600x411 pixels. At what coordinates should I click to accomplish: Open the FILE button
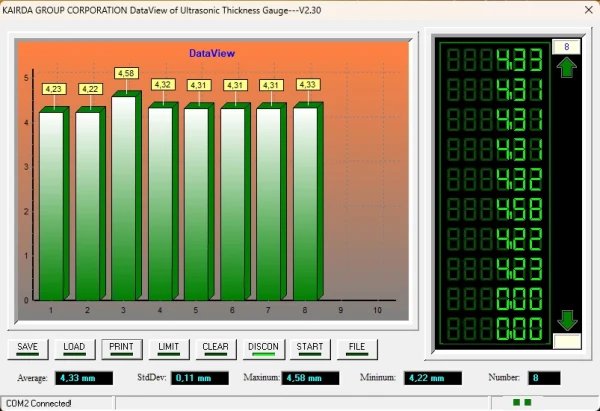[x=357, y=349]
